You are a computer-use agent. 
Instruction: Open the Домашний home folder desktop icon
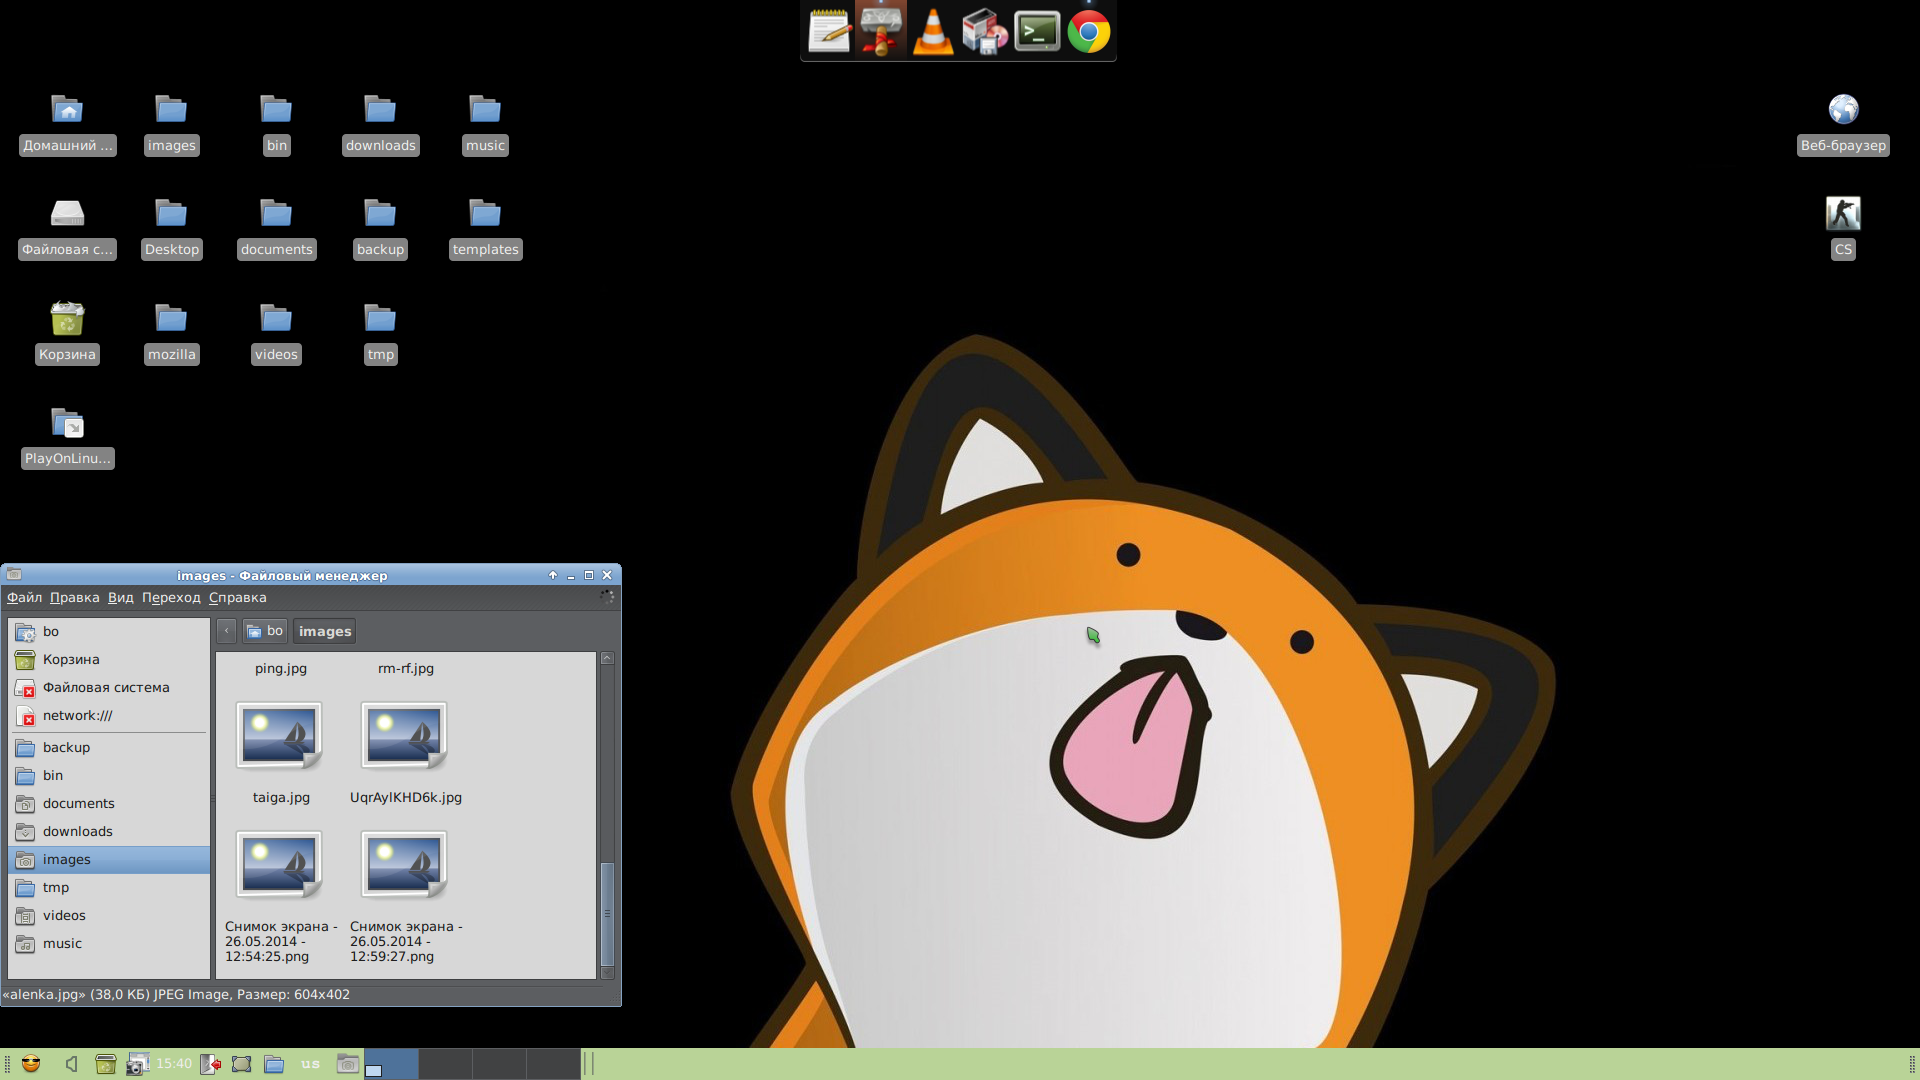click(67, 124)
